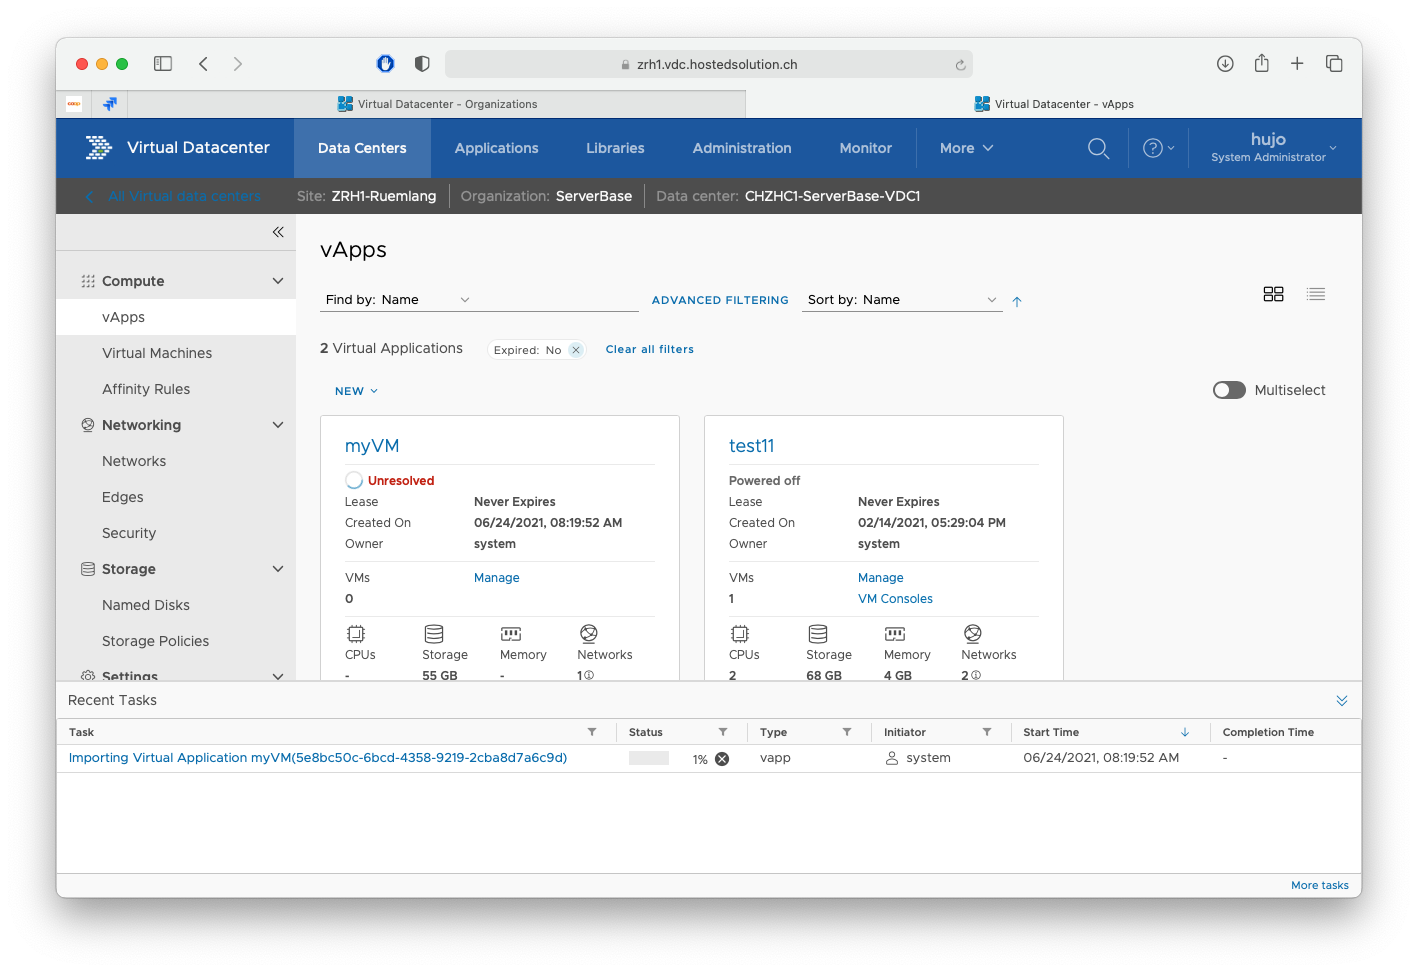Collapse the sidebar with double chevron
1418x972 pixels.
click(x=278, y=232)
